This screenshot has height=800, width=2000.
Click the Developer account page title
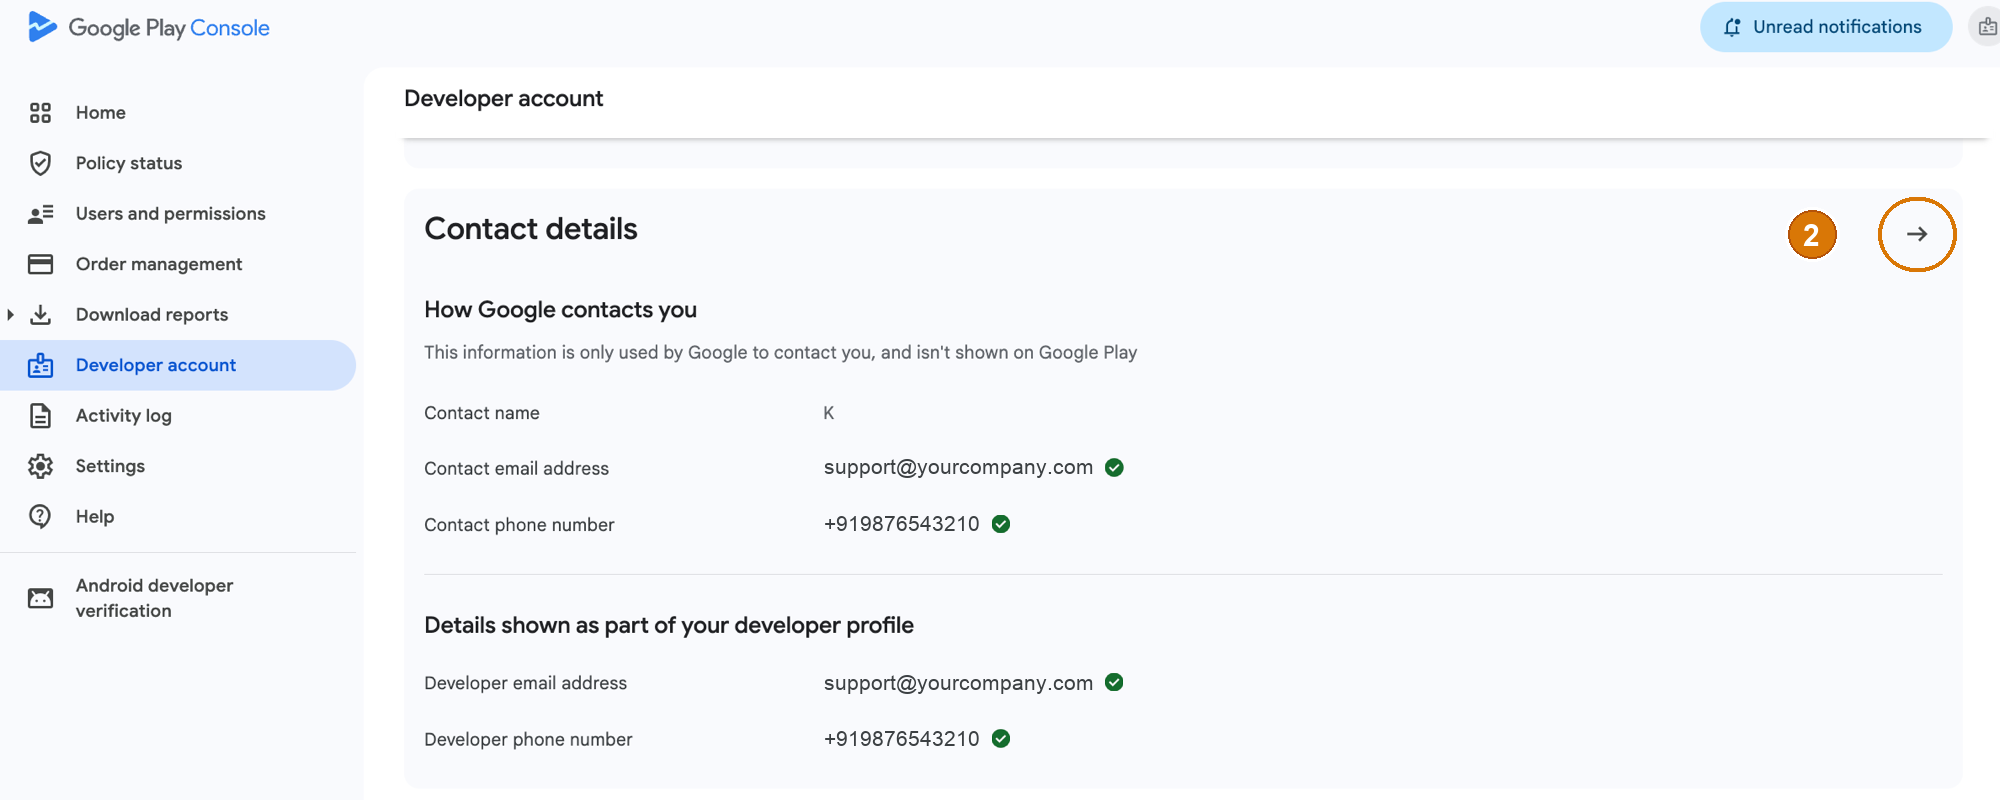pyautogui.click(x=503, y=98)
